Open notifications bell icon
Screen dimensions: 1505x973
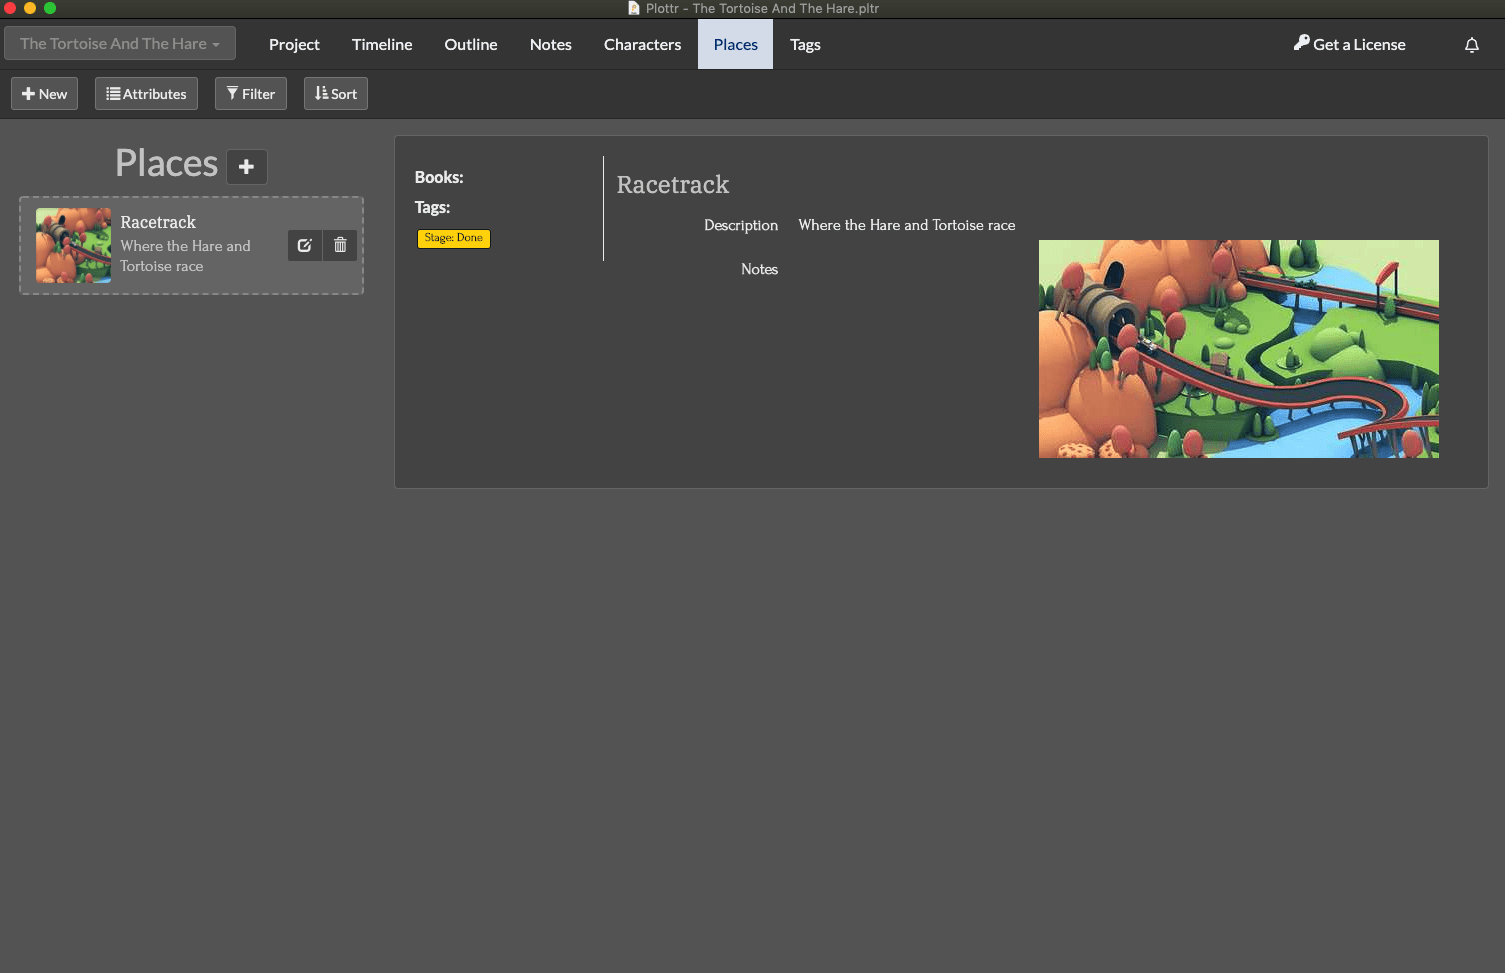tap(1472, 45)
